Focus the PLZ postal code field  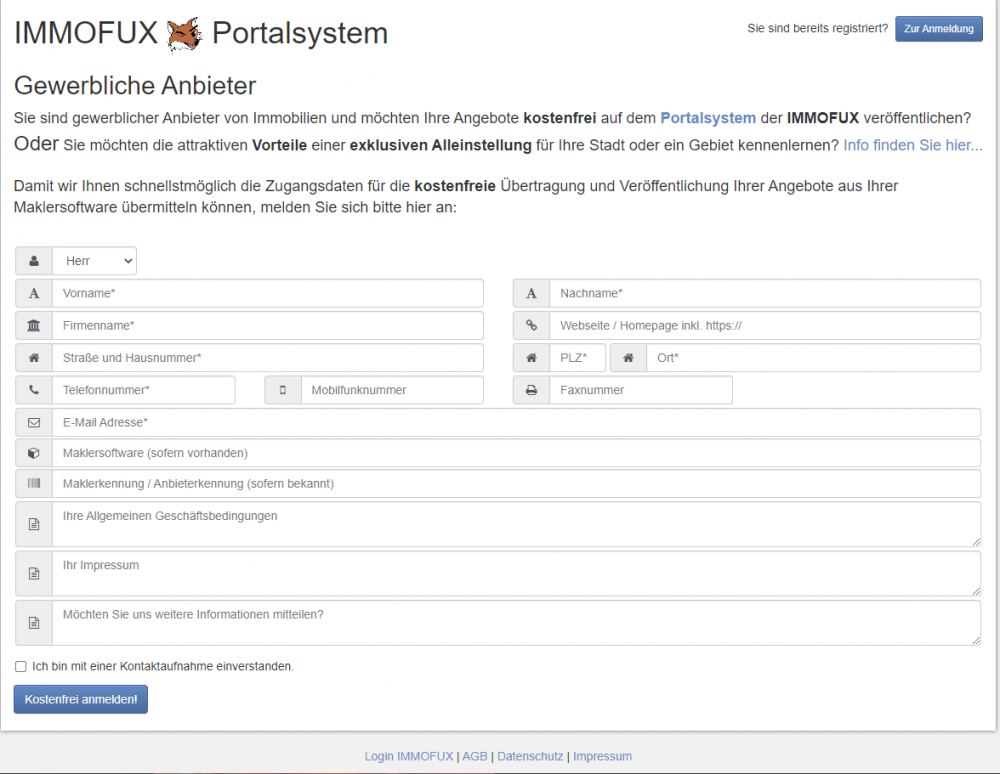click(577, 358)
